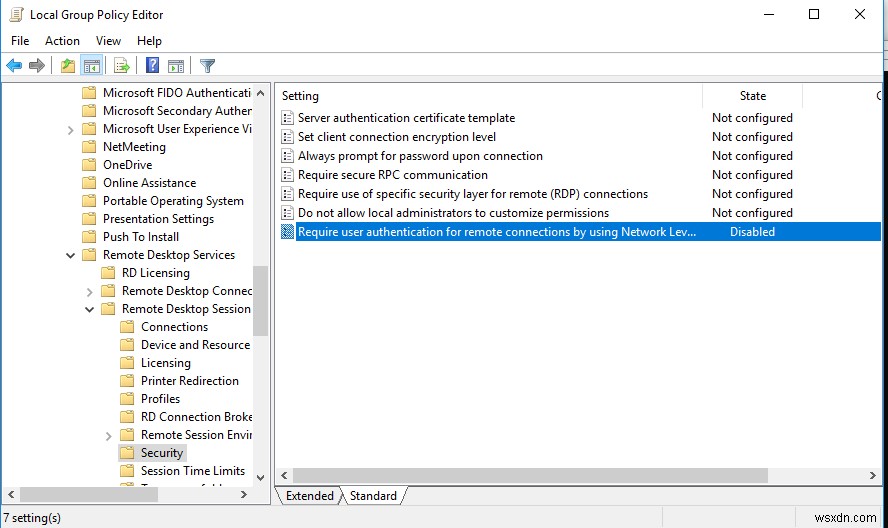Click the Printer Redirection folder icon
Screen dimensions: 888x528
coord(127,381)
